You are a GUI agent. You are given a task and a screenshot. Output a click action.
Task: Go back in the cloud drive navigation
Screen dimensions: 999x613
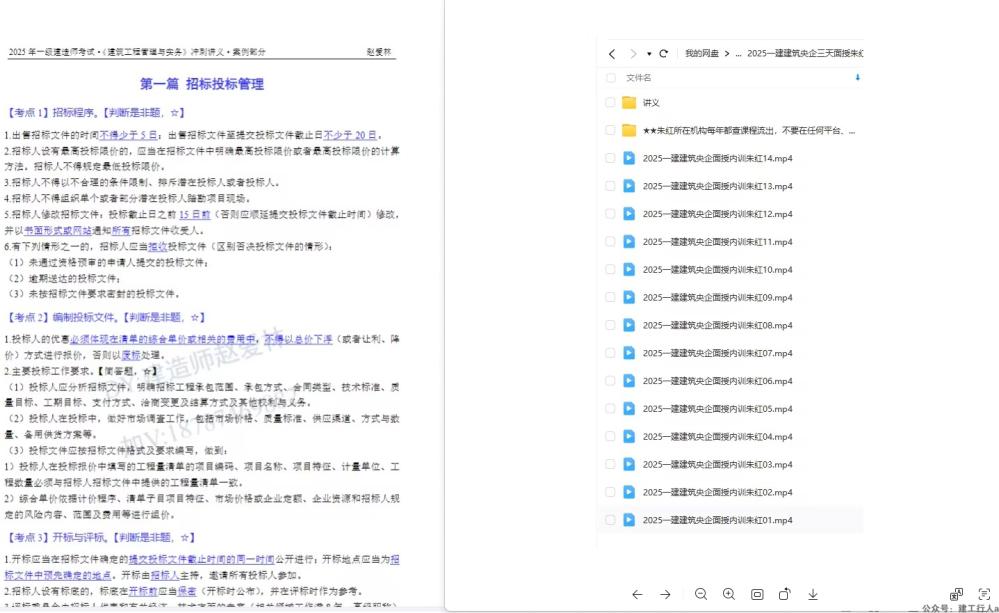click(612, 54)
